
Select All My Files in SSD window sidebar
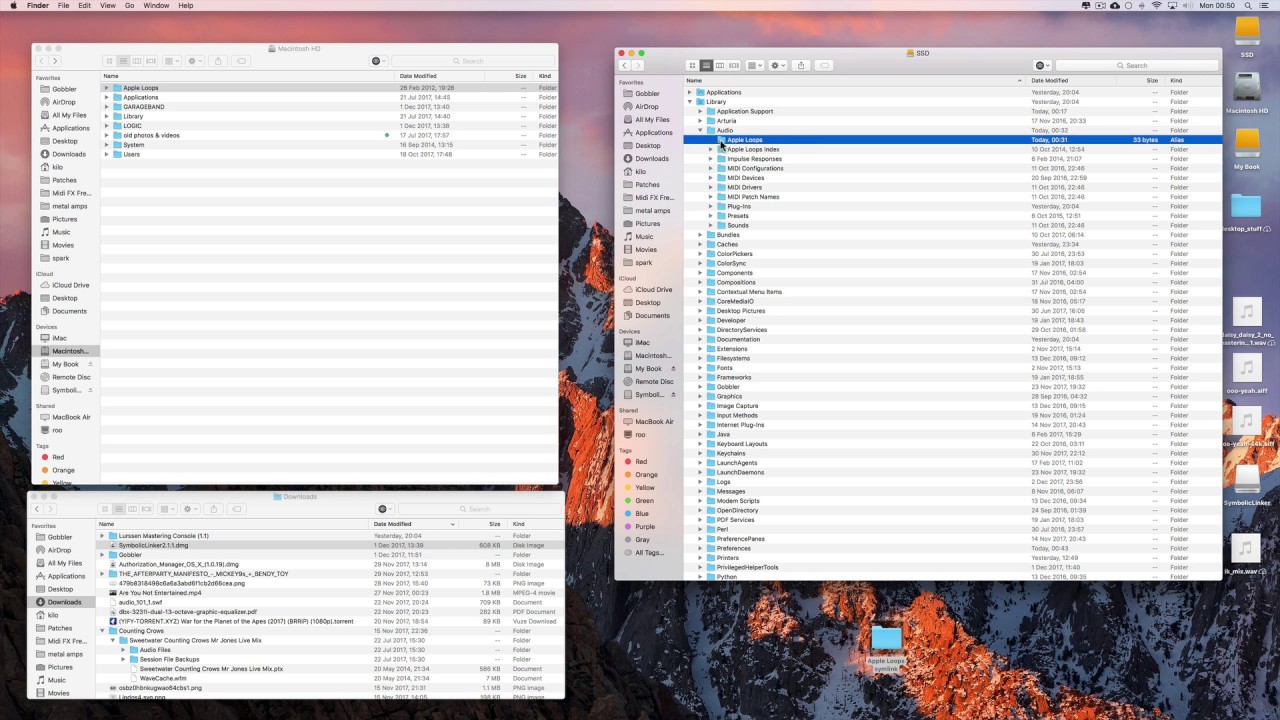coord(652,120)
